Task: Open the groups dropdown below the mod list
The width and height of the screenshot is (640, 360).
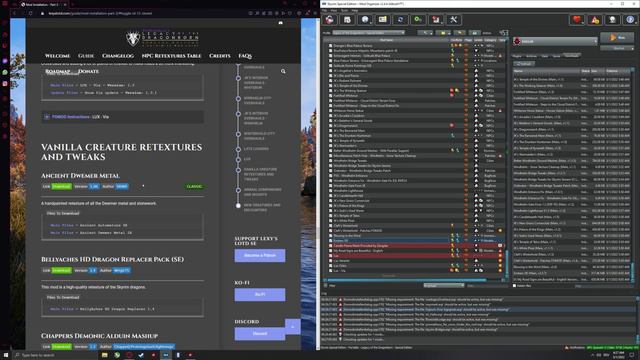Action: pyautogui.click(x=444, y=286)
